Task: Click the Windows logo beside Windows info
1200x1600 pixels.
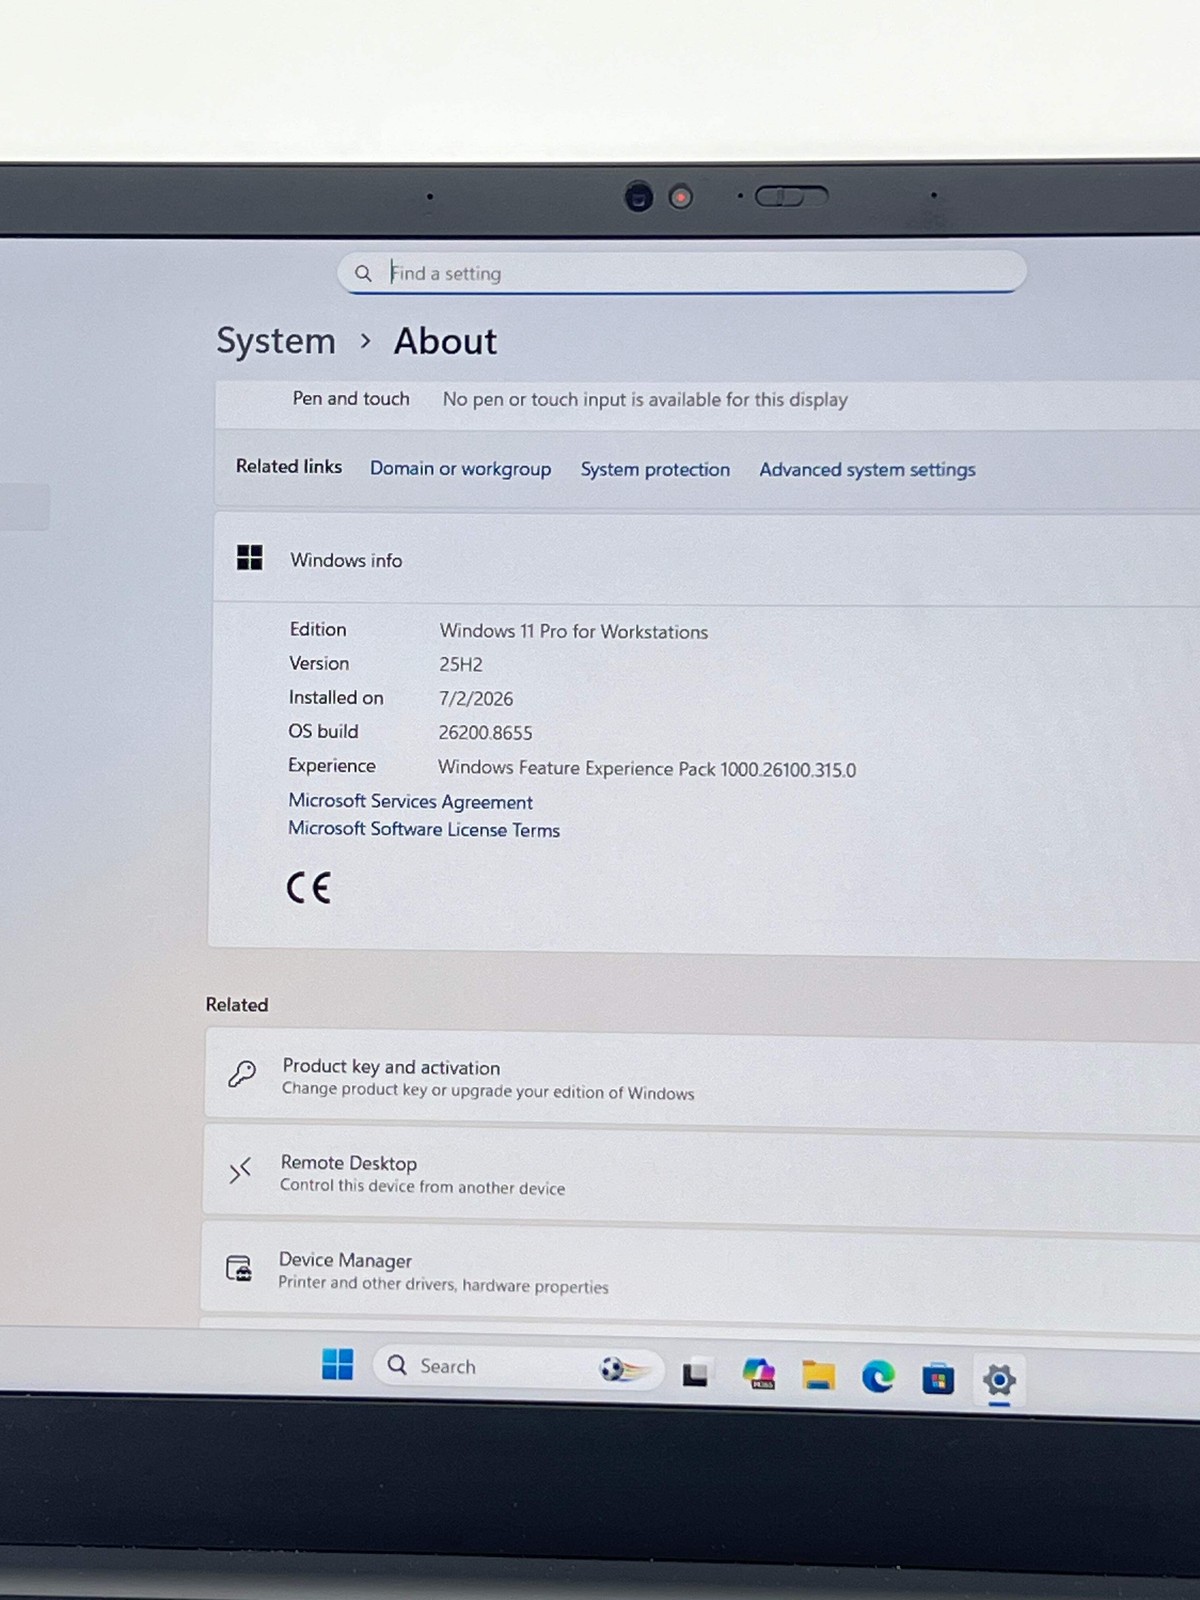Action: [249, 557]
